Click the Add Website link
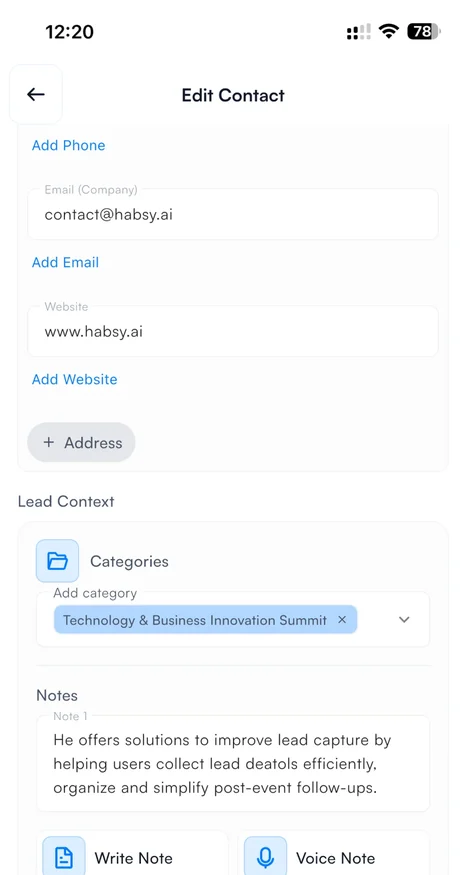Screen dimensions: 466x875 [75, 379]
